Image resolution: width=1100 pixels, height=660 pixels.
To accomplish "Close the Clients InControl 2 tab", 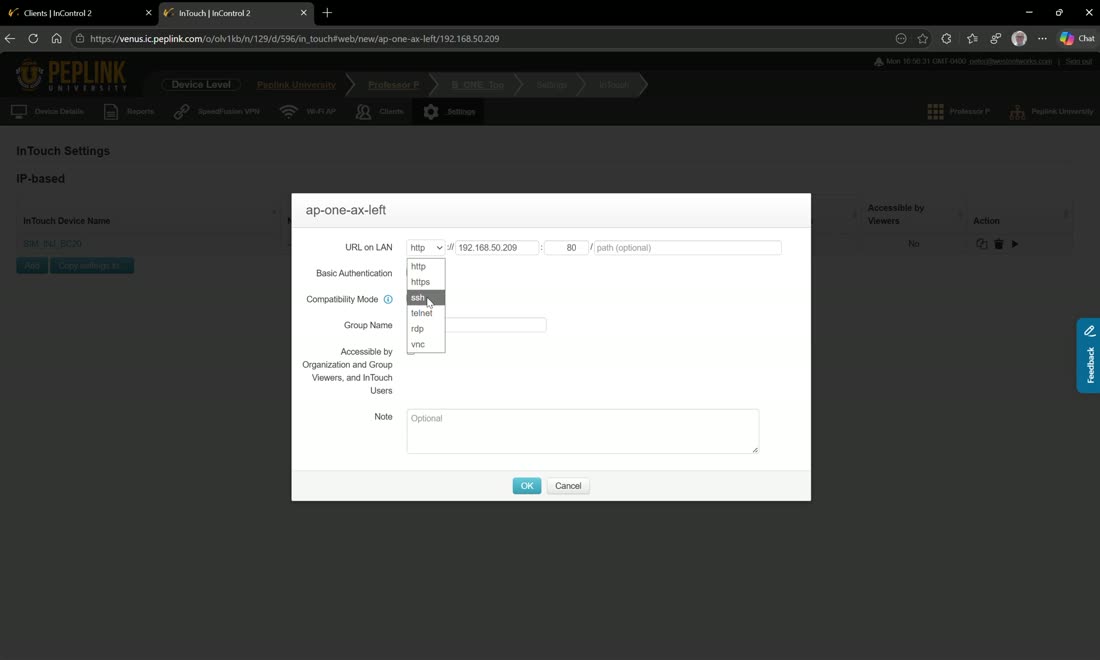I will tap(148, 13).
